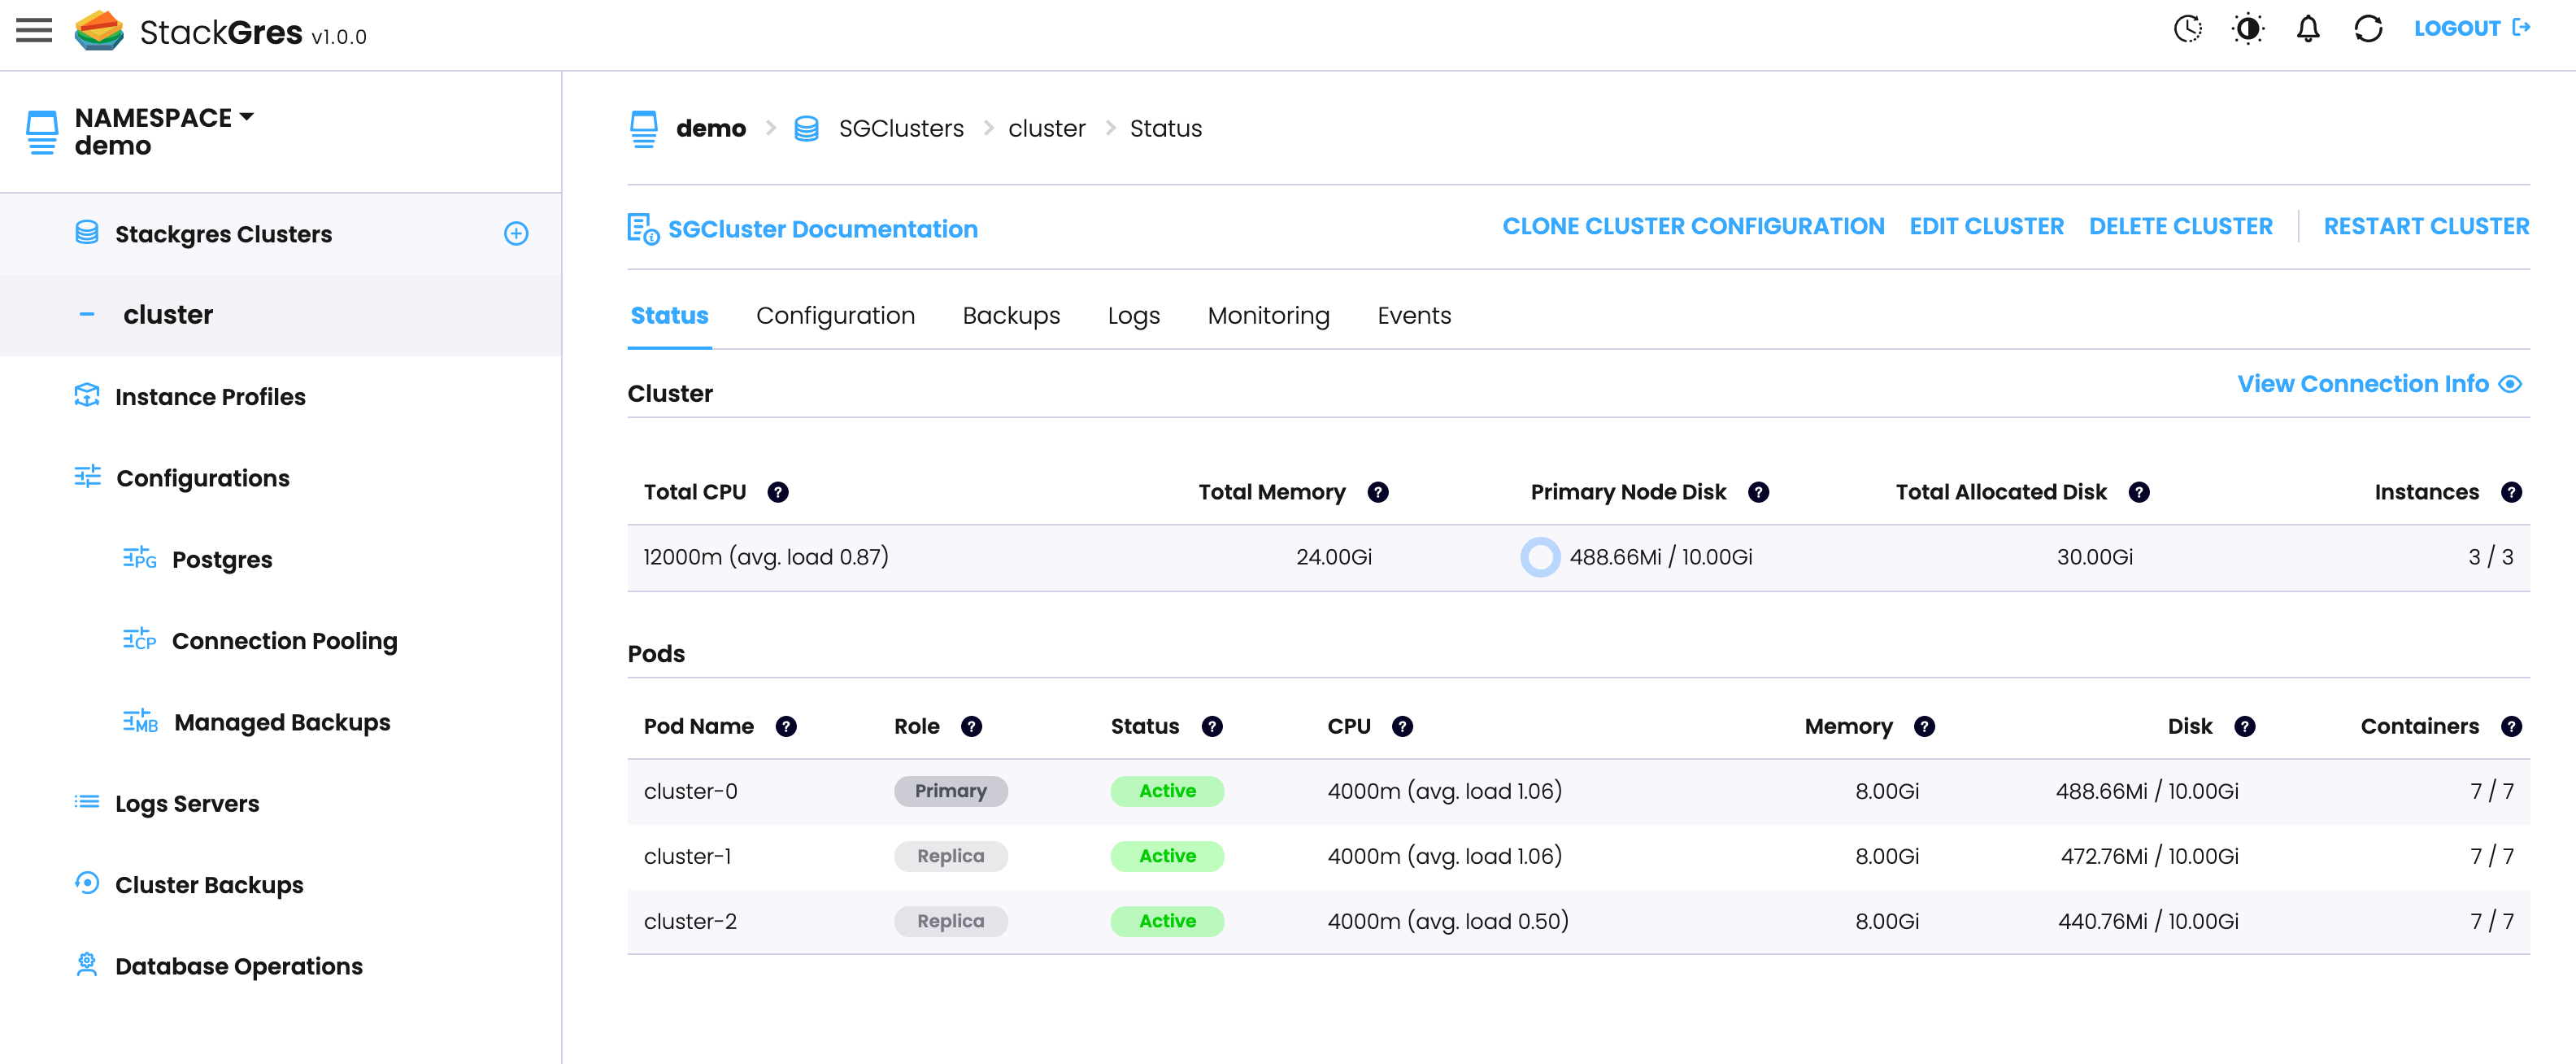Screen dimensions: 2576x1064
Task: Click Total CPU help icon
Action: point(778,492)
